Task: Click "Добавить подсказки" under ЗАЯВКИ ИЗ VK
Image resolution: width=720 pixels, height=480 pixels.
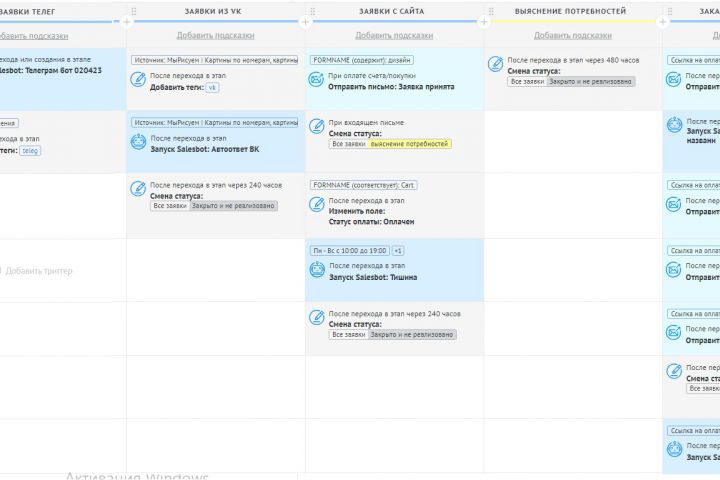Action: coord(215,35)
